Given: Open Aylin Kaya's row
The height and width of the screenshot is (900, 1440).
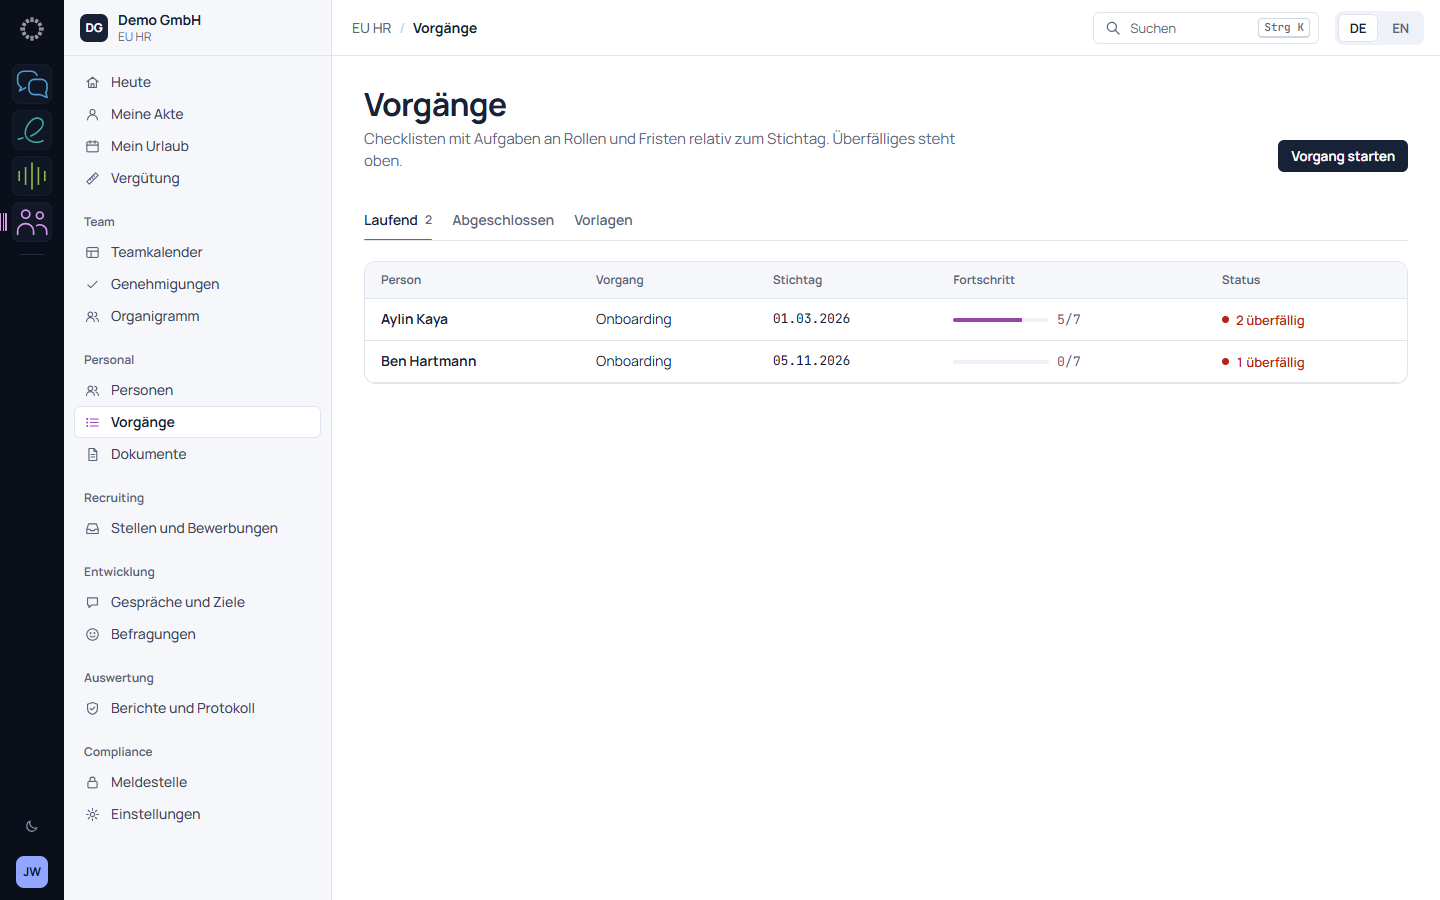Looking at the screenshot, I should (886, 320).
